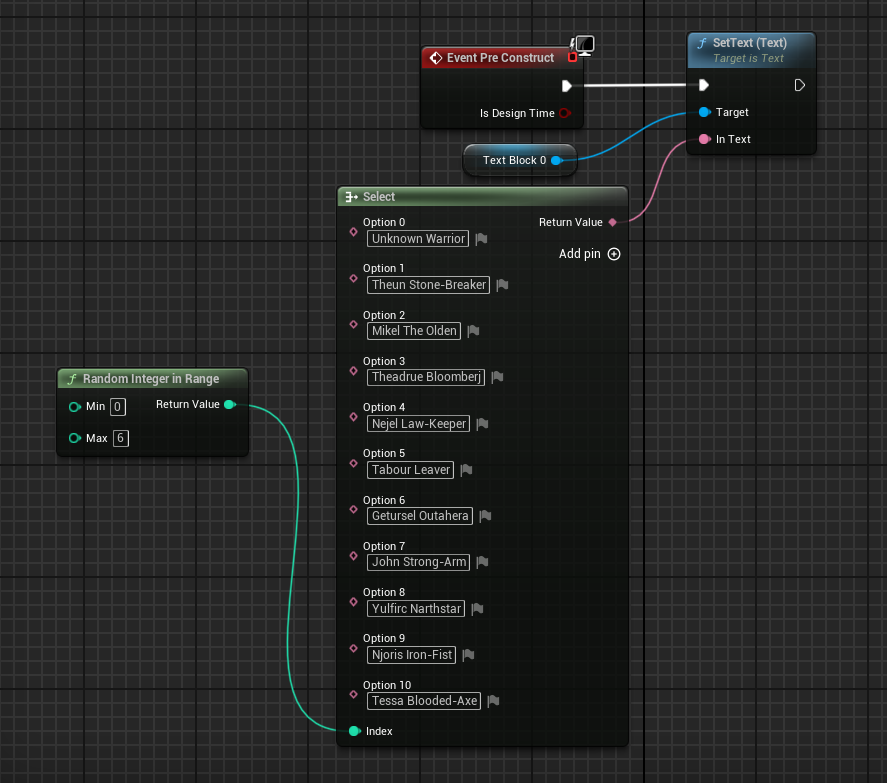Click the Is Design Time boolean pin
Screen dimensions: 887x783
pyautogui.click(x=565, y=113)
